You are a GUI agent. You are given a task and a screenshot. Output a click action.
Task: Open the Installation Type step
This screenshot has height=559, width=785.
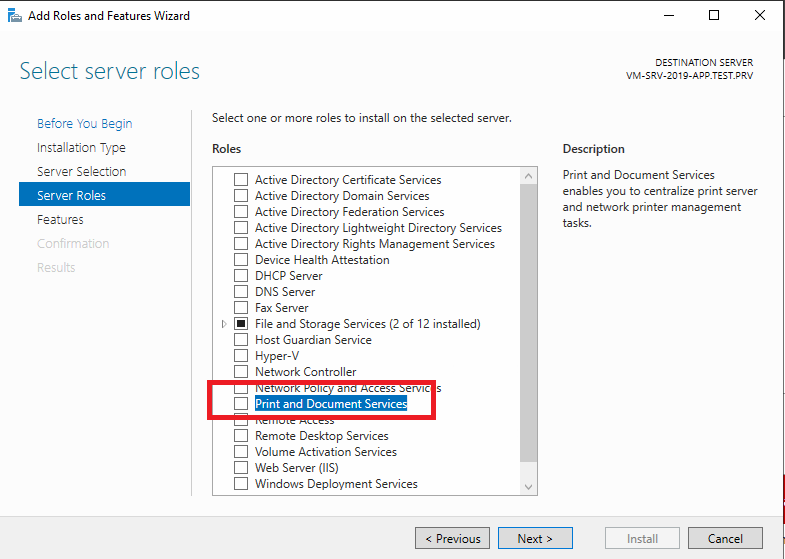coord(81,148)
